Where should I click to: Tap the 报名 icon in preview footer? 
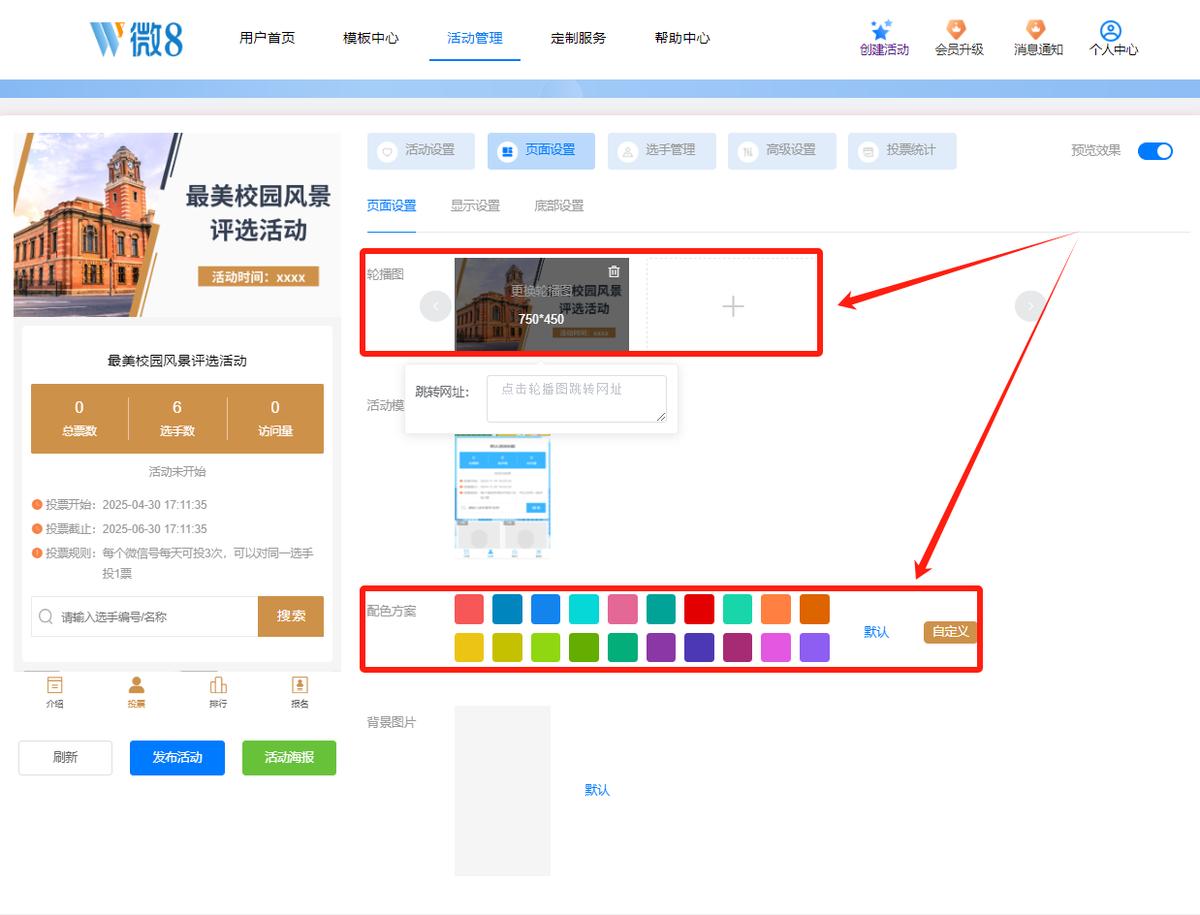(x=299, y=685)
